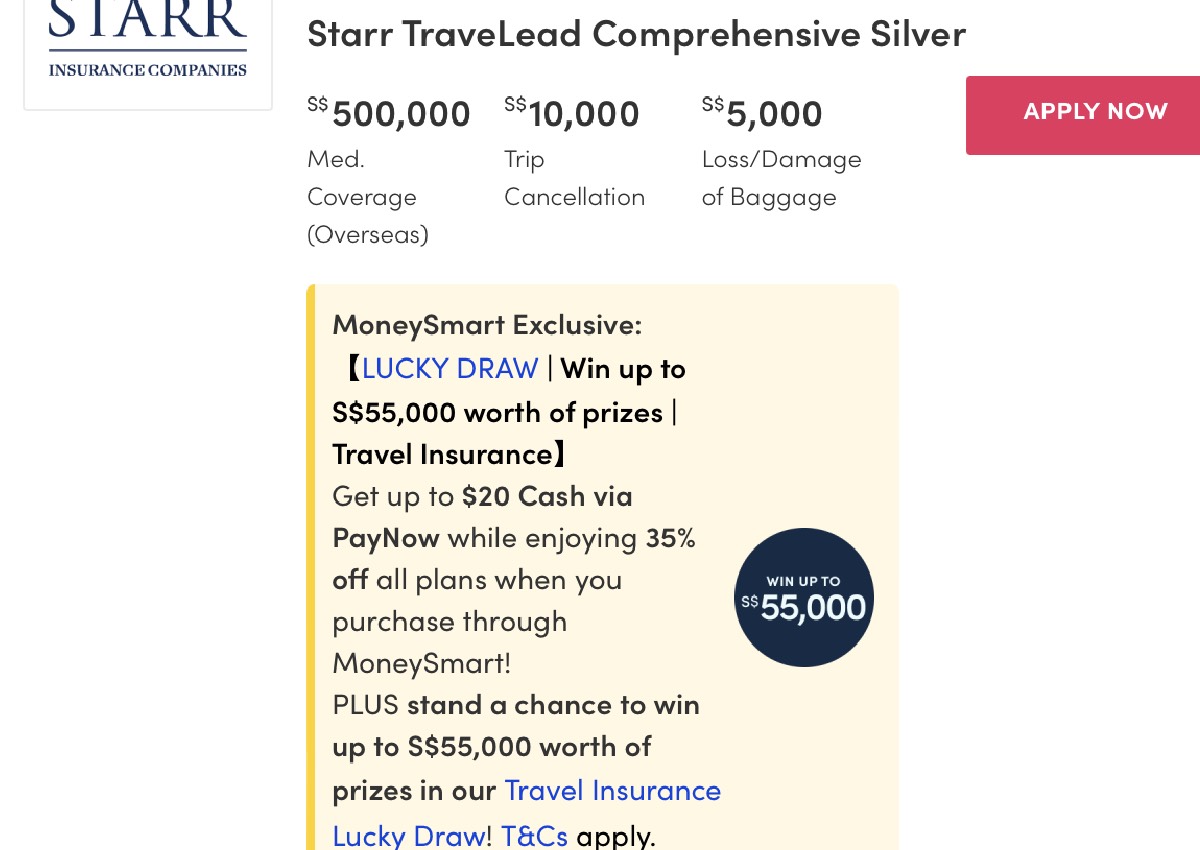This screenshot has height=850, width=1200.
Task: Click the Med. Coverage (Overseas) label
Action: click(367, 196)
